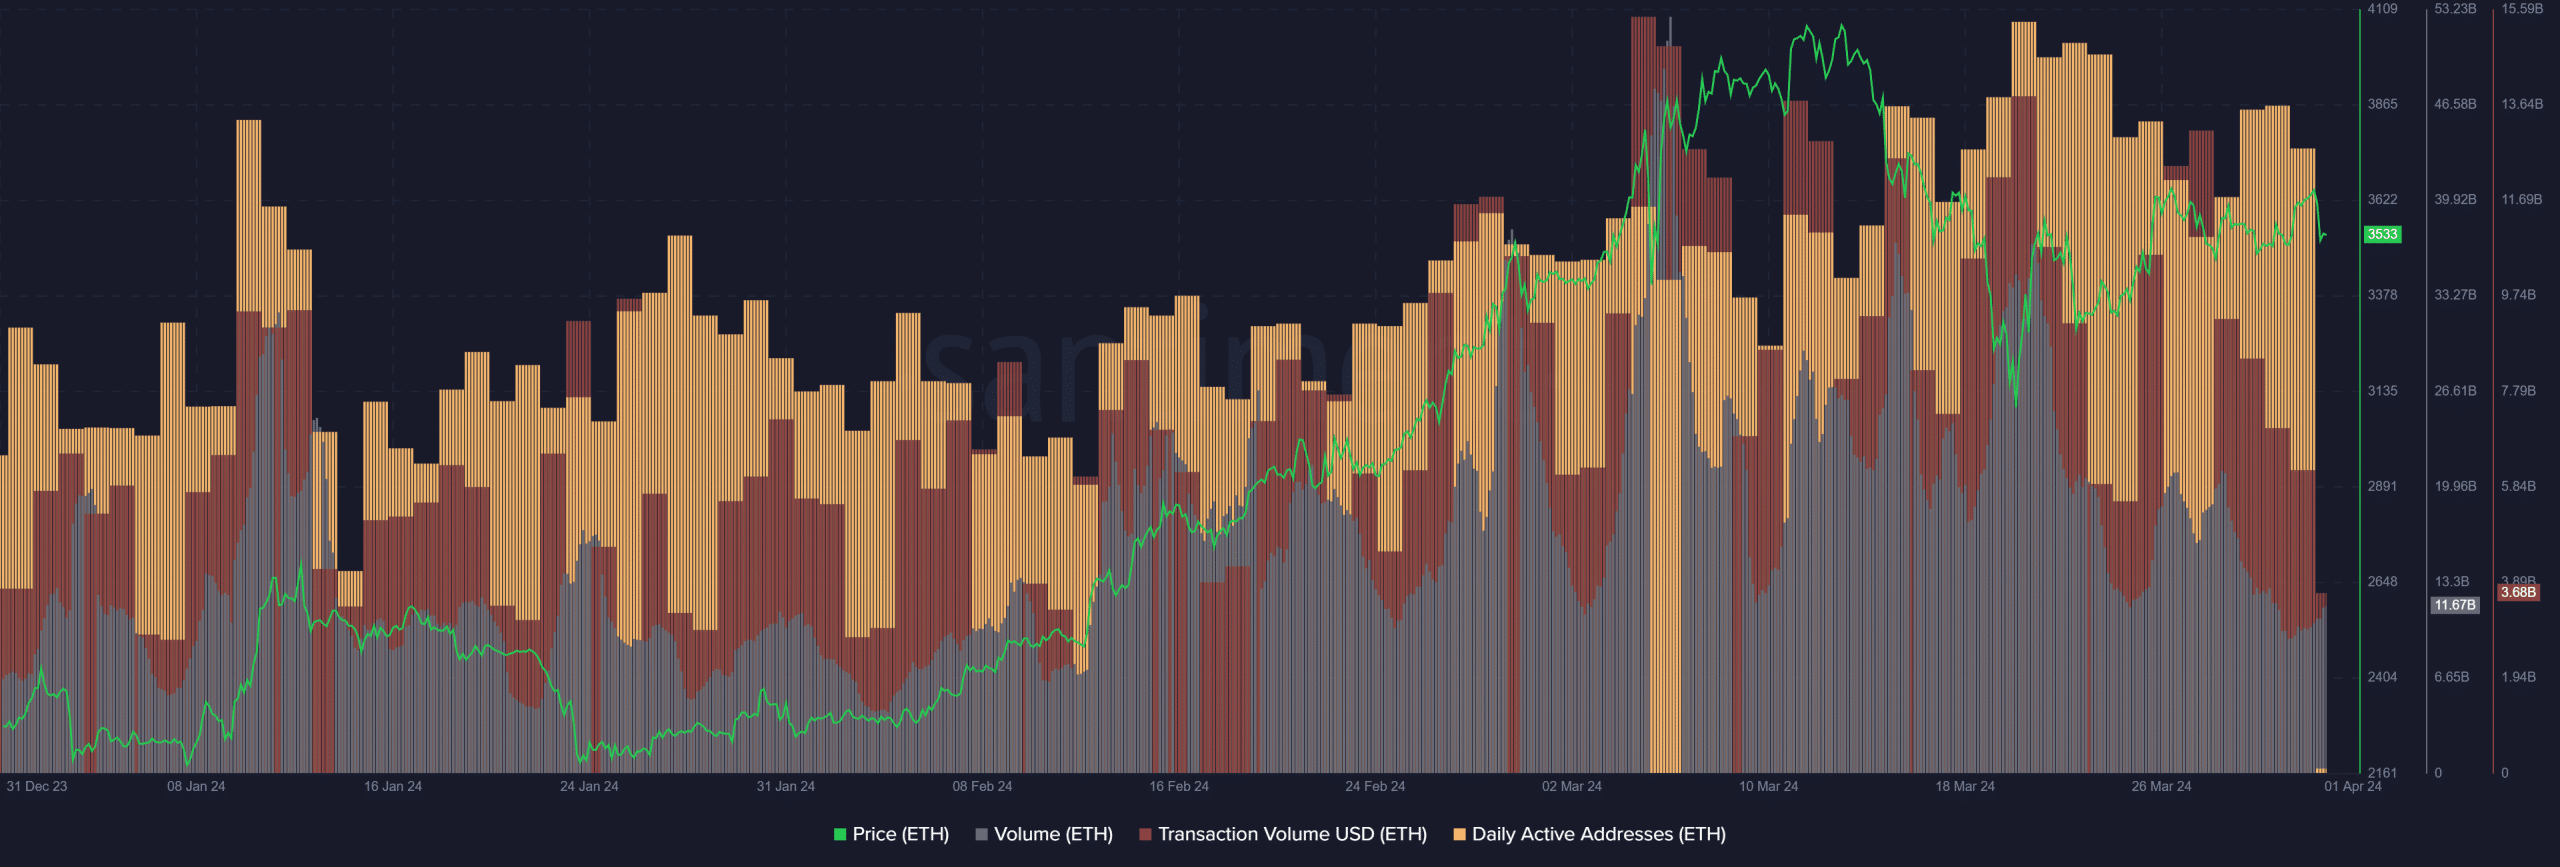Screen dimensions: 2560x867
Task: Click the 3378 price axis label
Action: [x=2382, y=295]
